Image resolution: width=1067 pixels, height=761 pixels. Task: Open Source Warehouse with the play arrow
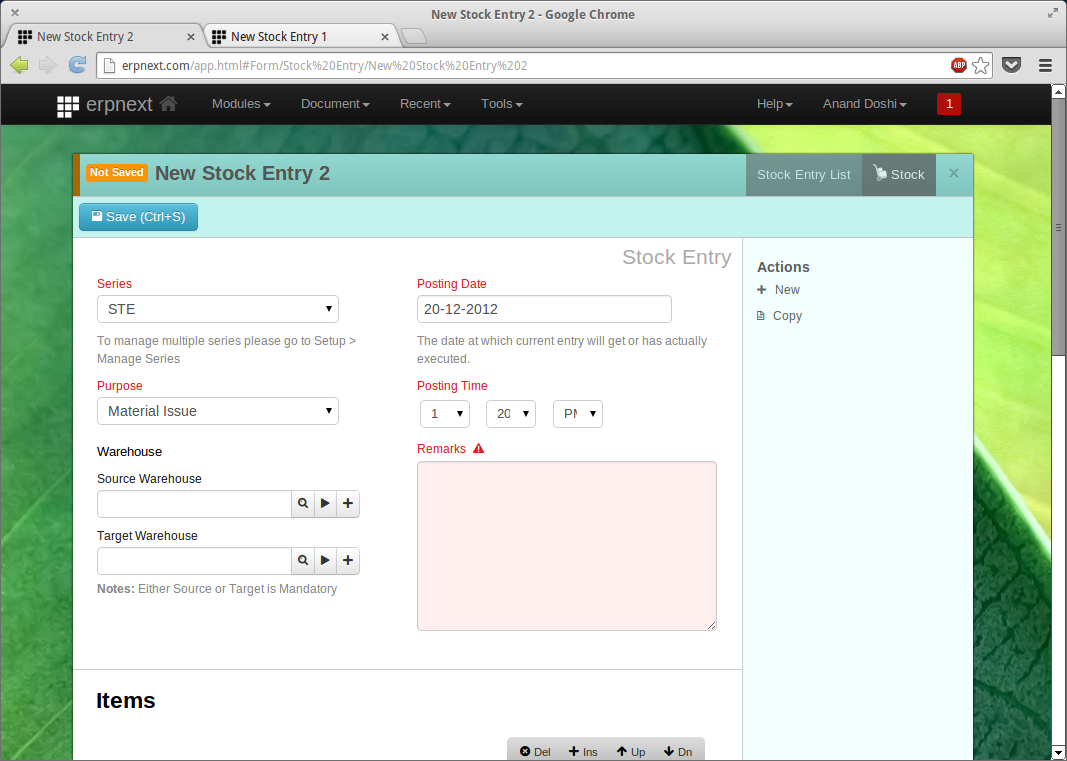325,504
